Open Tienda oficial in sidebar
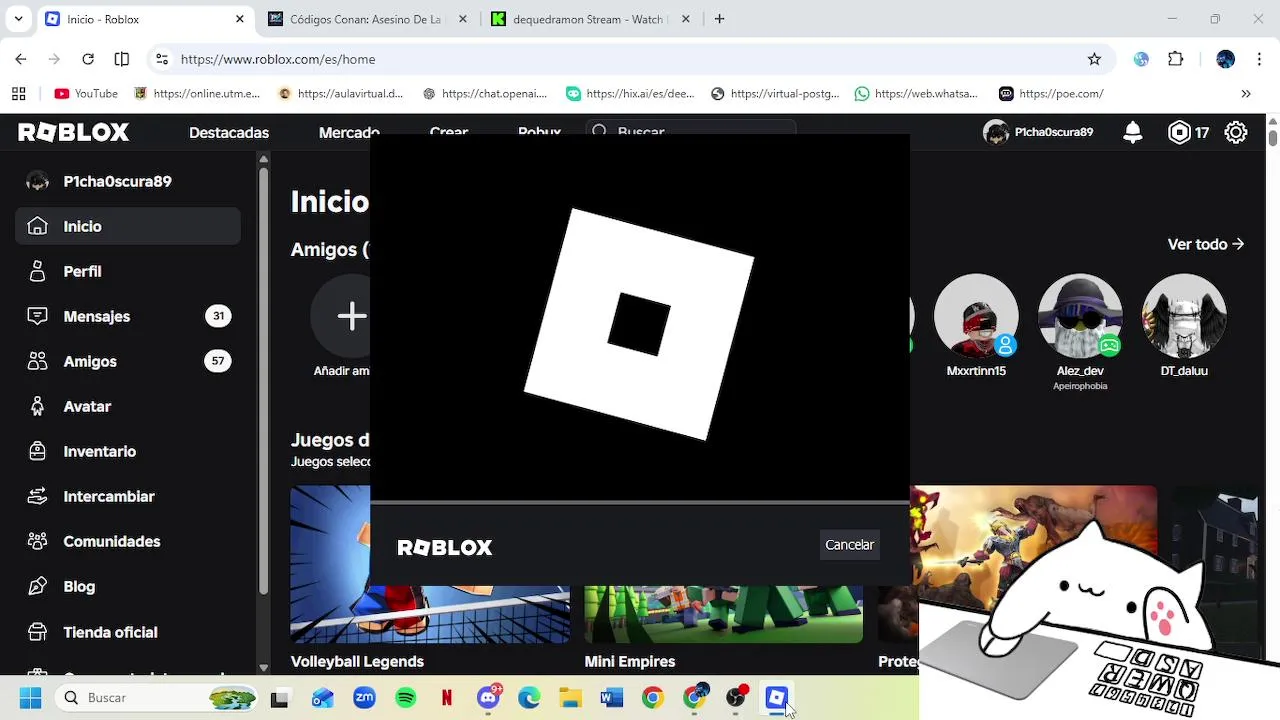Viewport: 1280px width, 720px height. tap(110, 632)
